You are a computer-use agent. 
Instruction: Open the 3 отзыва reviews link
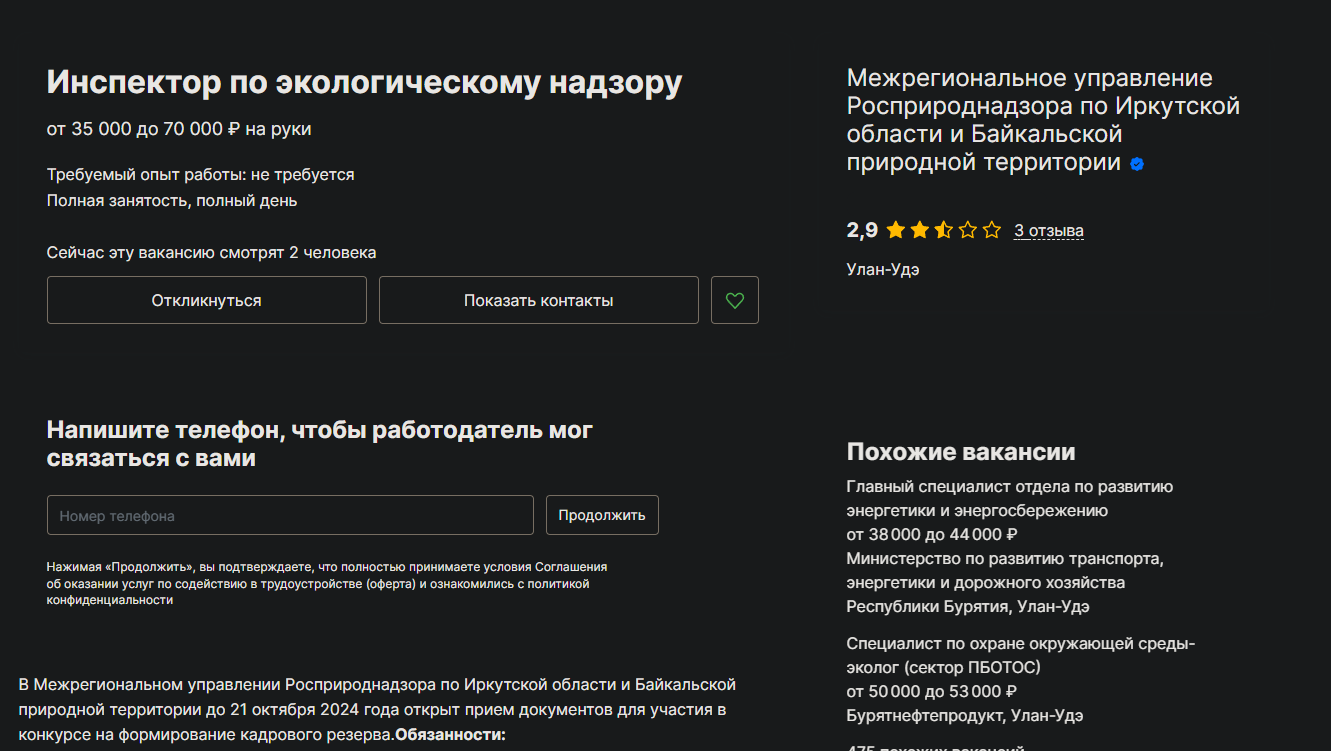(1049, 231)
